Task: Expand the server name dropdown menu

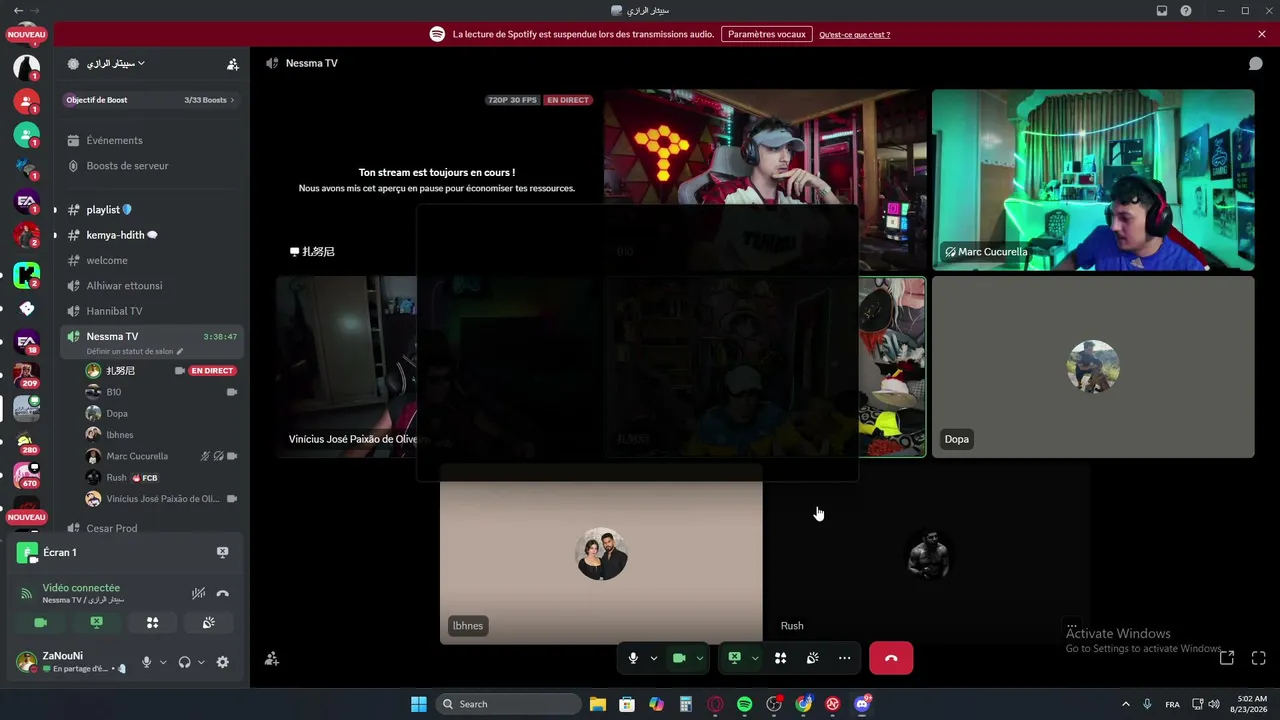Action: (115, 63)
